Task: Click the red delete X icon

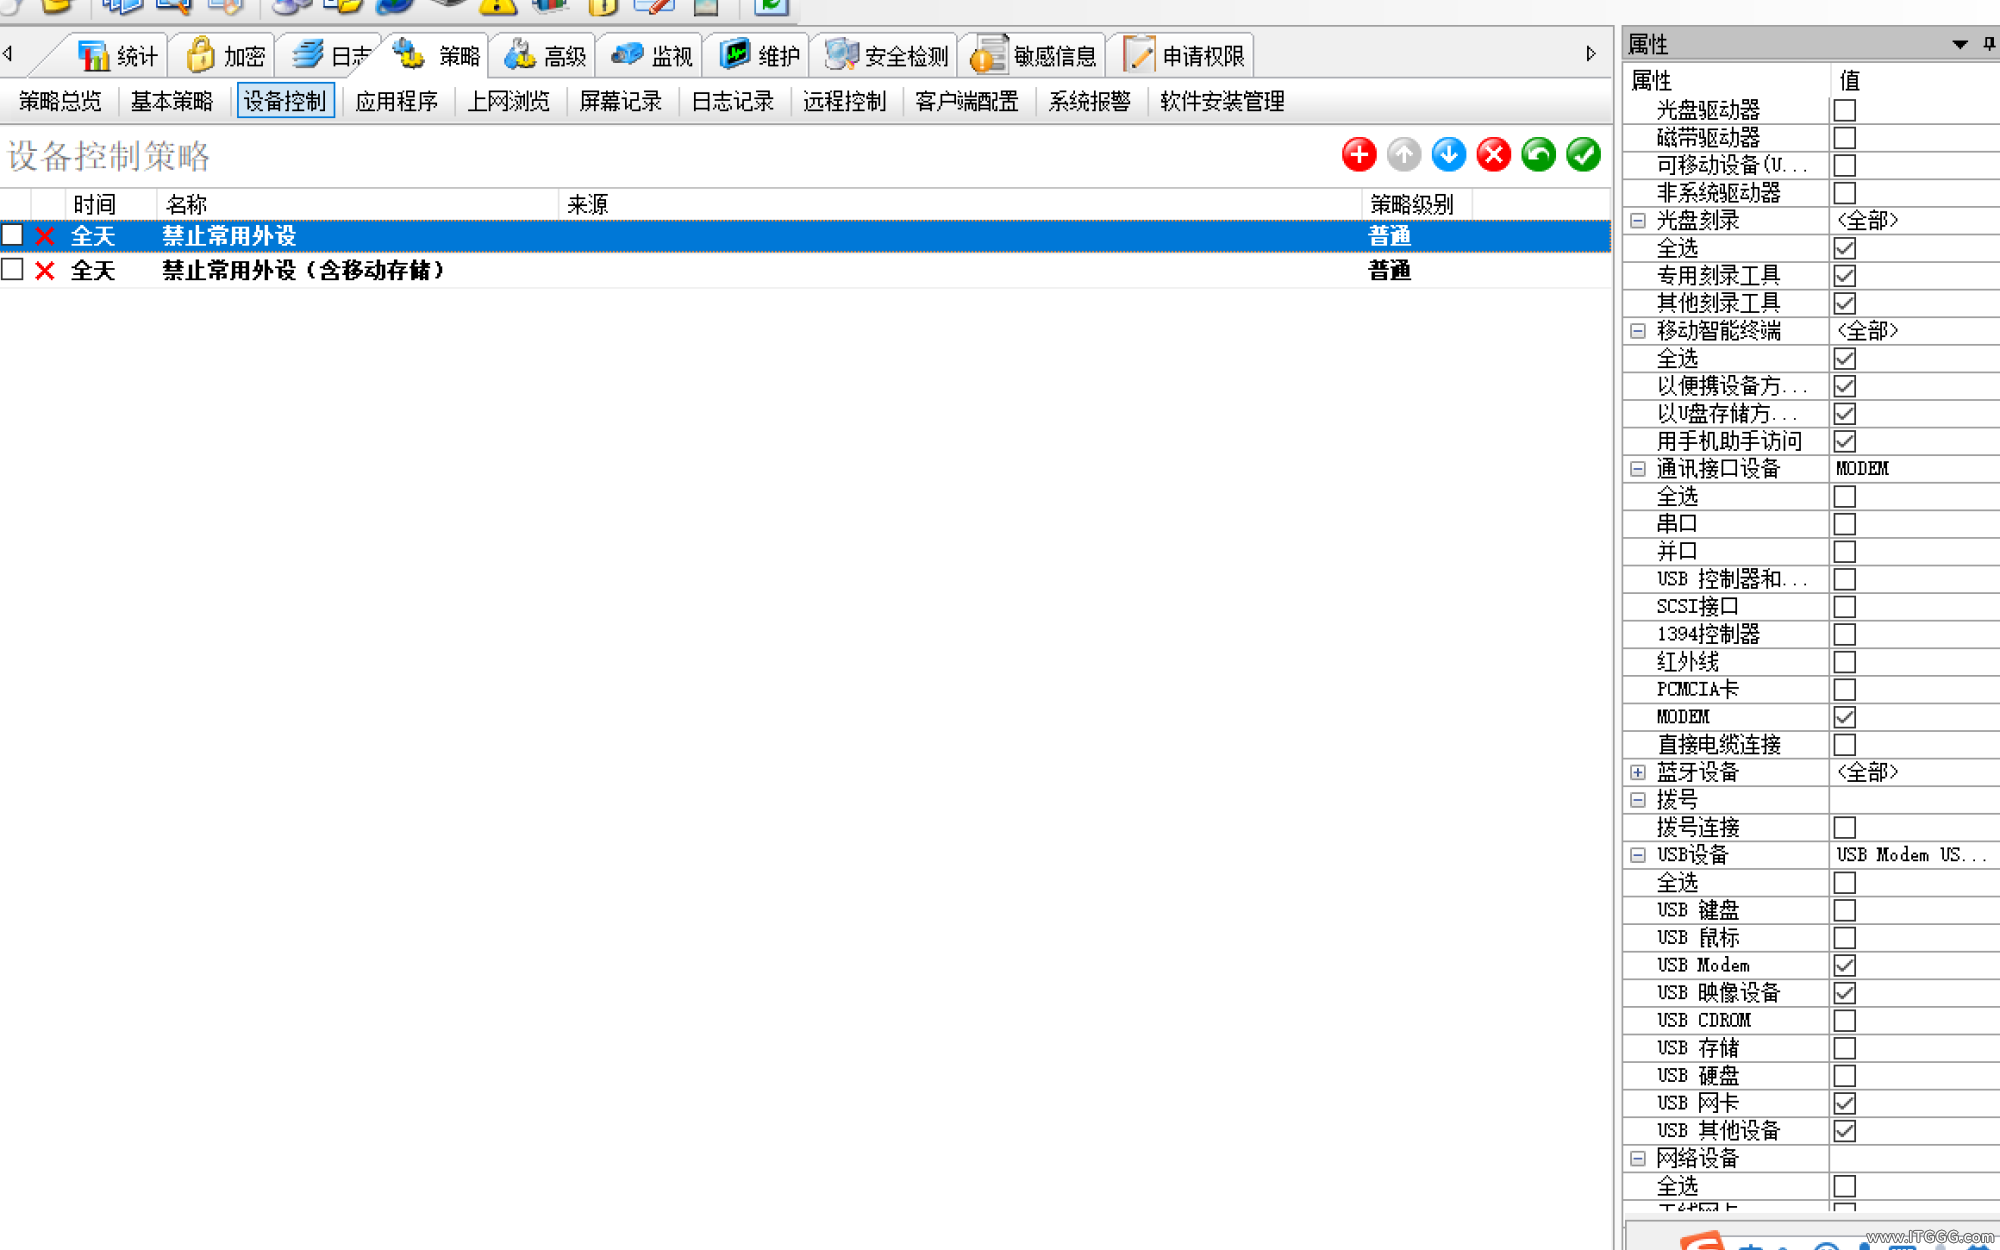Action: [x=1494, y=155]
